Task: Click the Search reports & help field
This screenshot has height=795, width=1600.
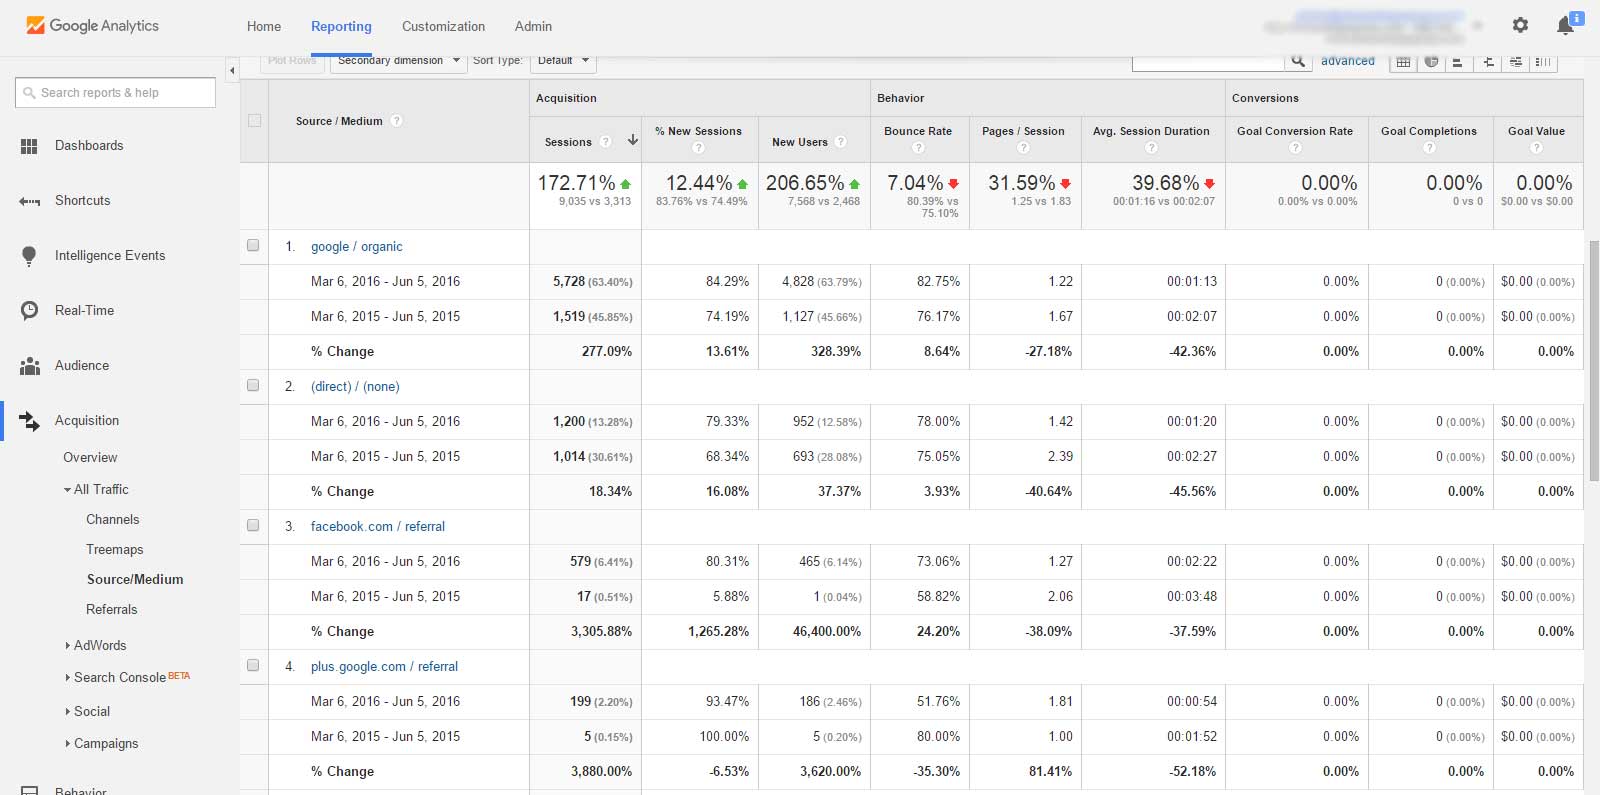Action: [116, 93]
